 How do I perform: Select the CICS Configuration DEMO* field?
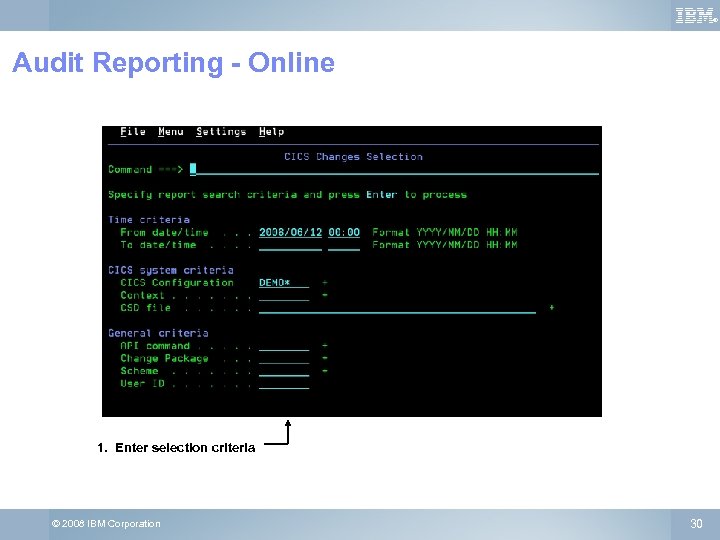(284, 283)
